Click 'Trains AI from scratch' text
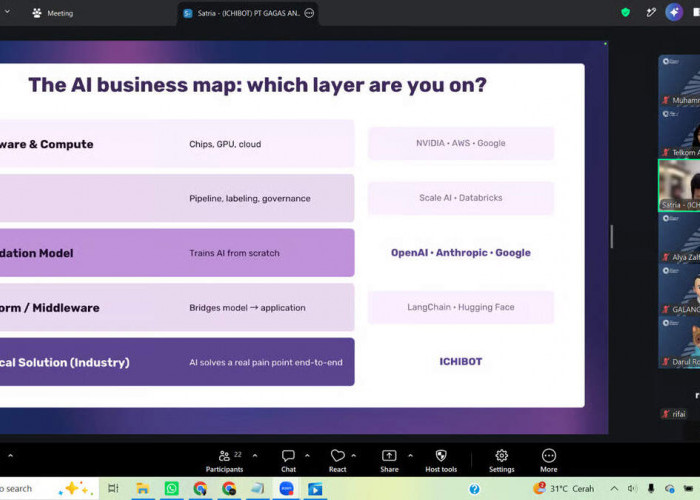Screen dimensions: 700x500 click(x=234, y=253)
